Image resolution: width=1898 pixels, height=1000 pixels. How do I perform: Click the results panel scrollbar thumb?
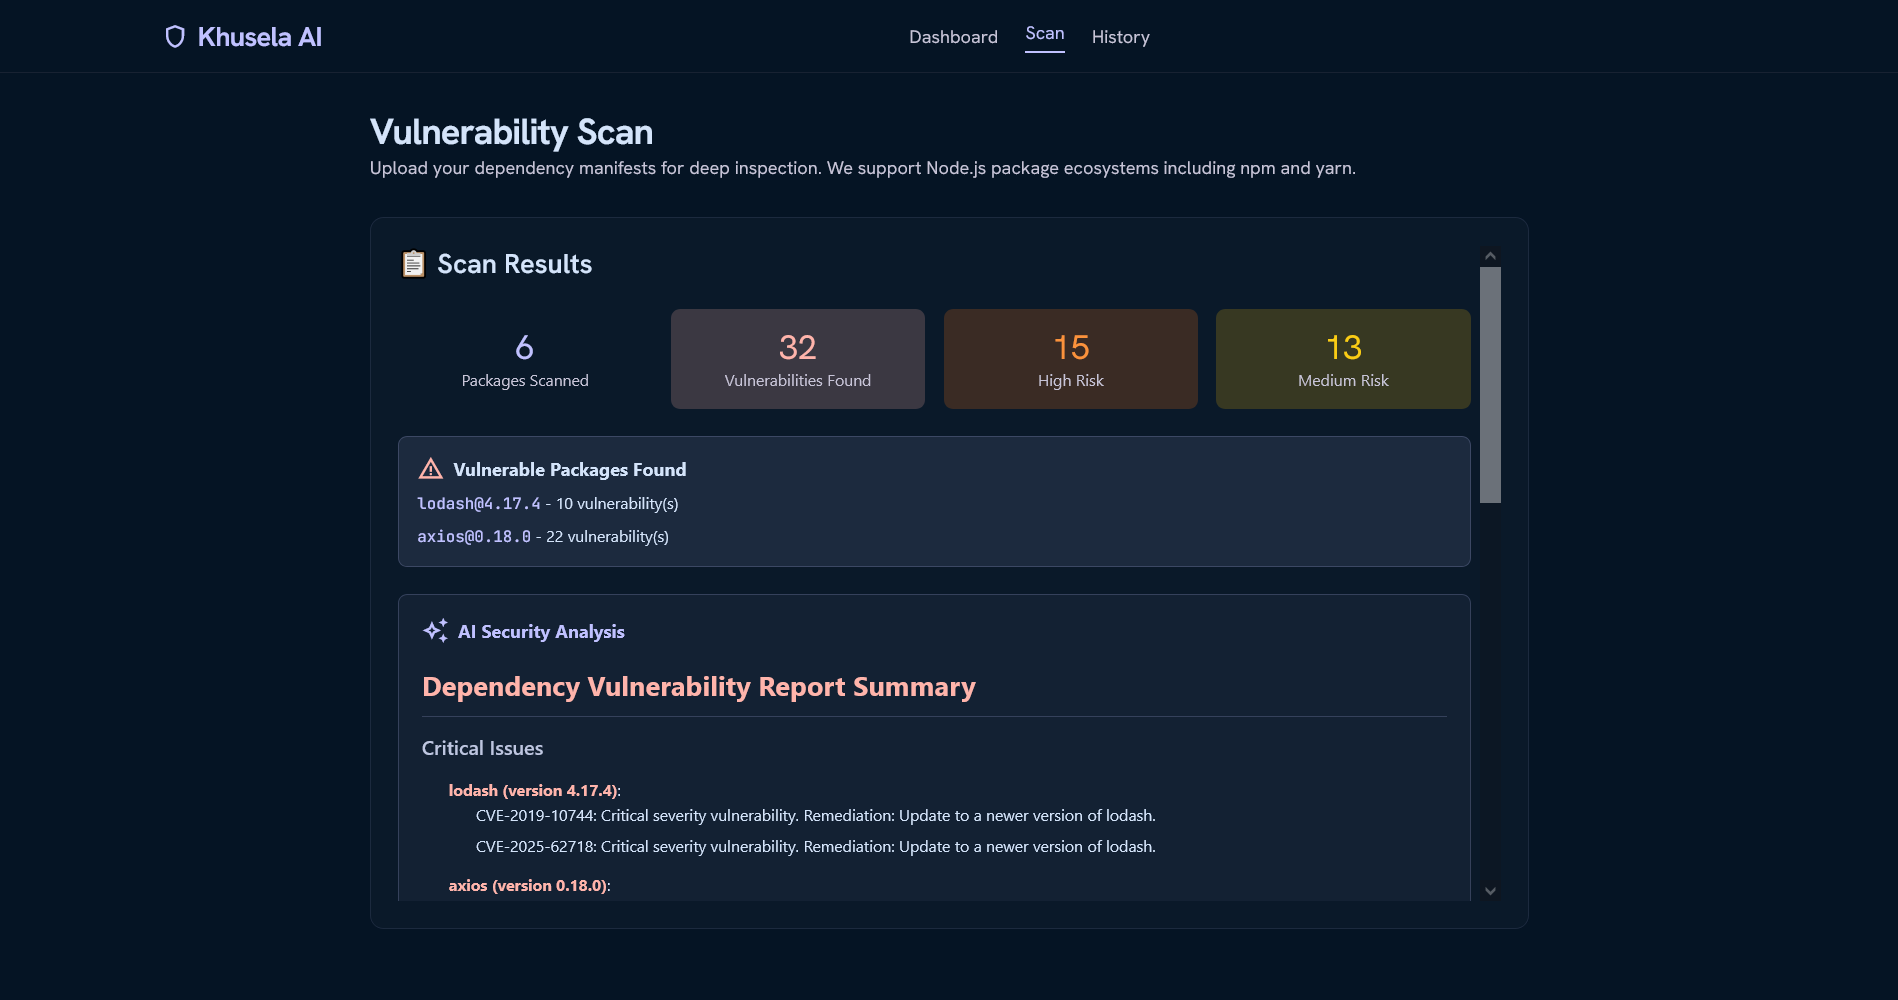tap(1490, 385)
